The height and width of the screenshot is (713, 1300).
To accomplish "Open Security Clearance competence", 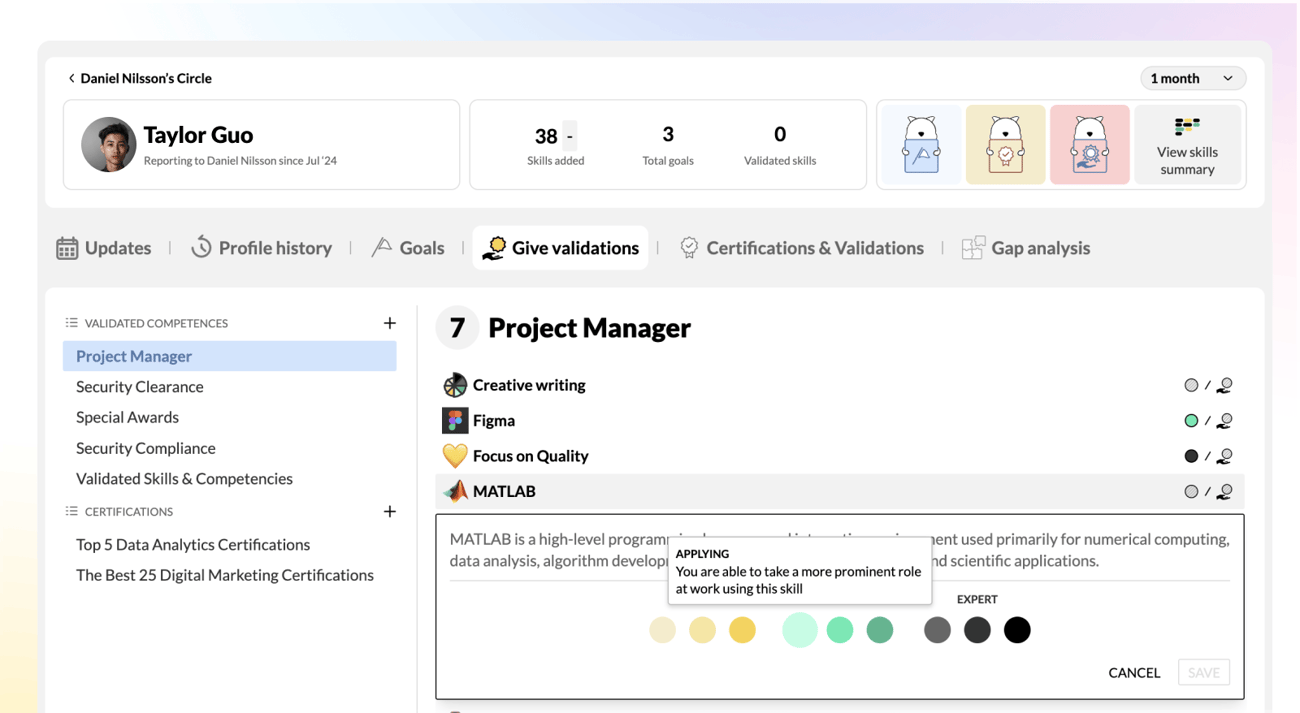I will (x=139, y=387).
